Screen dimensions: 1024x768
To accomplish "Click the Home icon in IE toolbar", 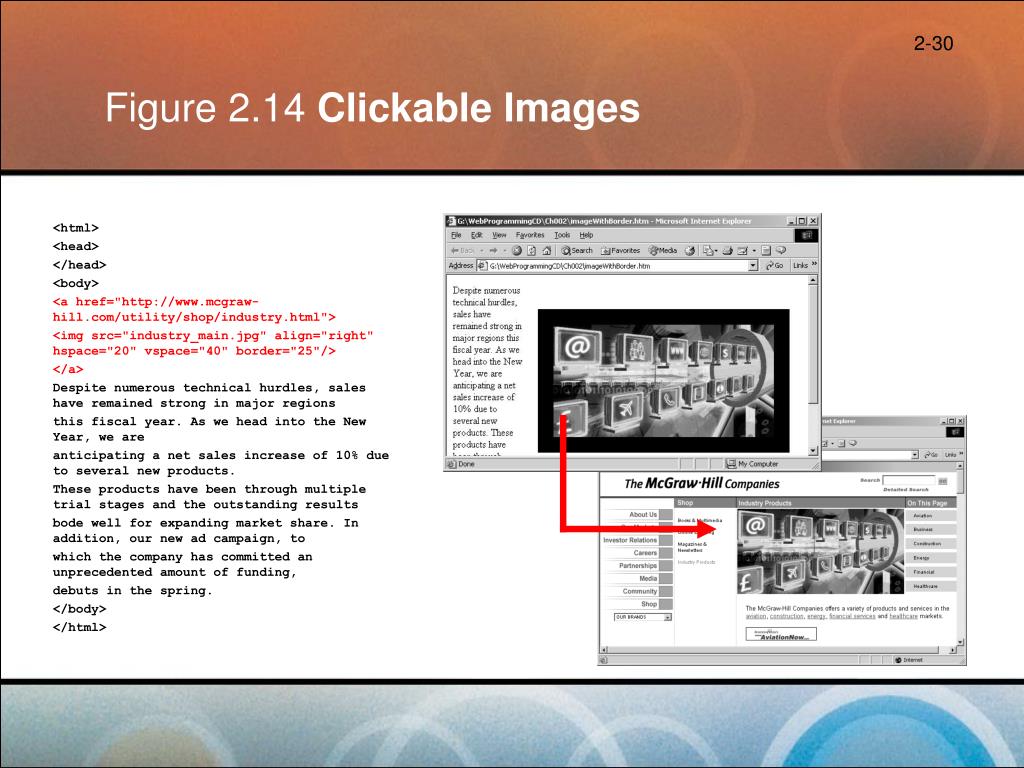I will point(547,251).
